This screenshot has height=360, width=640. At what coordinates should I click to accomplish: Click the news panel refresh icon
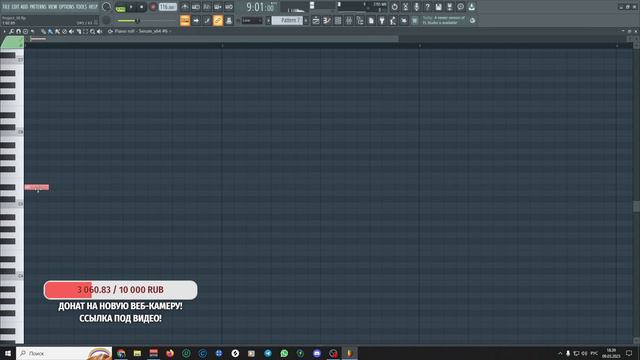click(472, 20)
